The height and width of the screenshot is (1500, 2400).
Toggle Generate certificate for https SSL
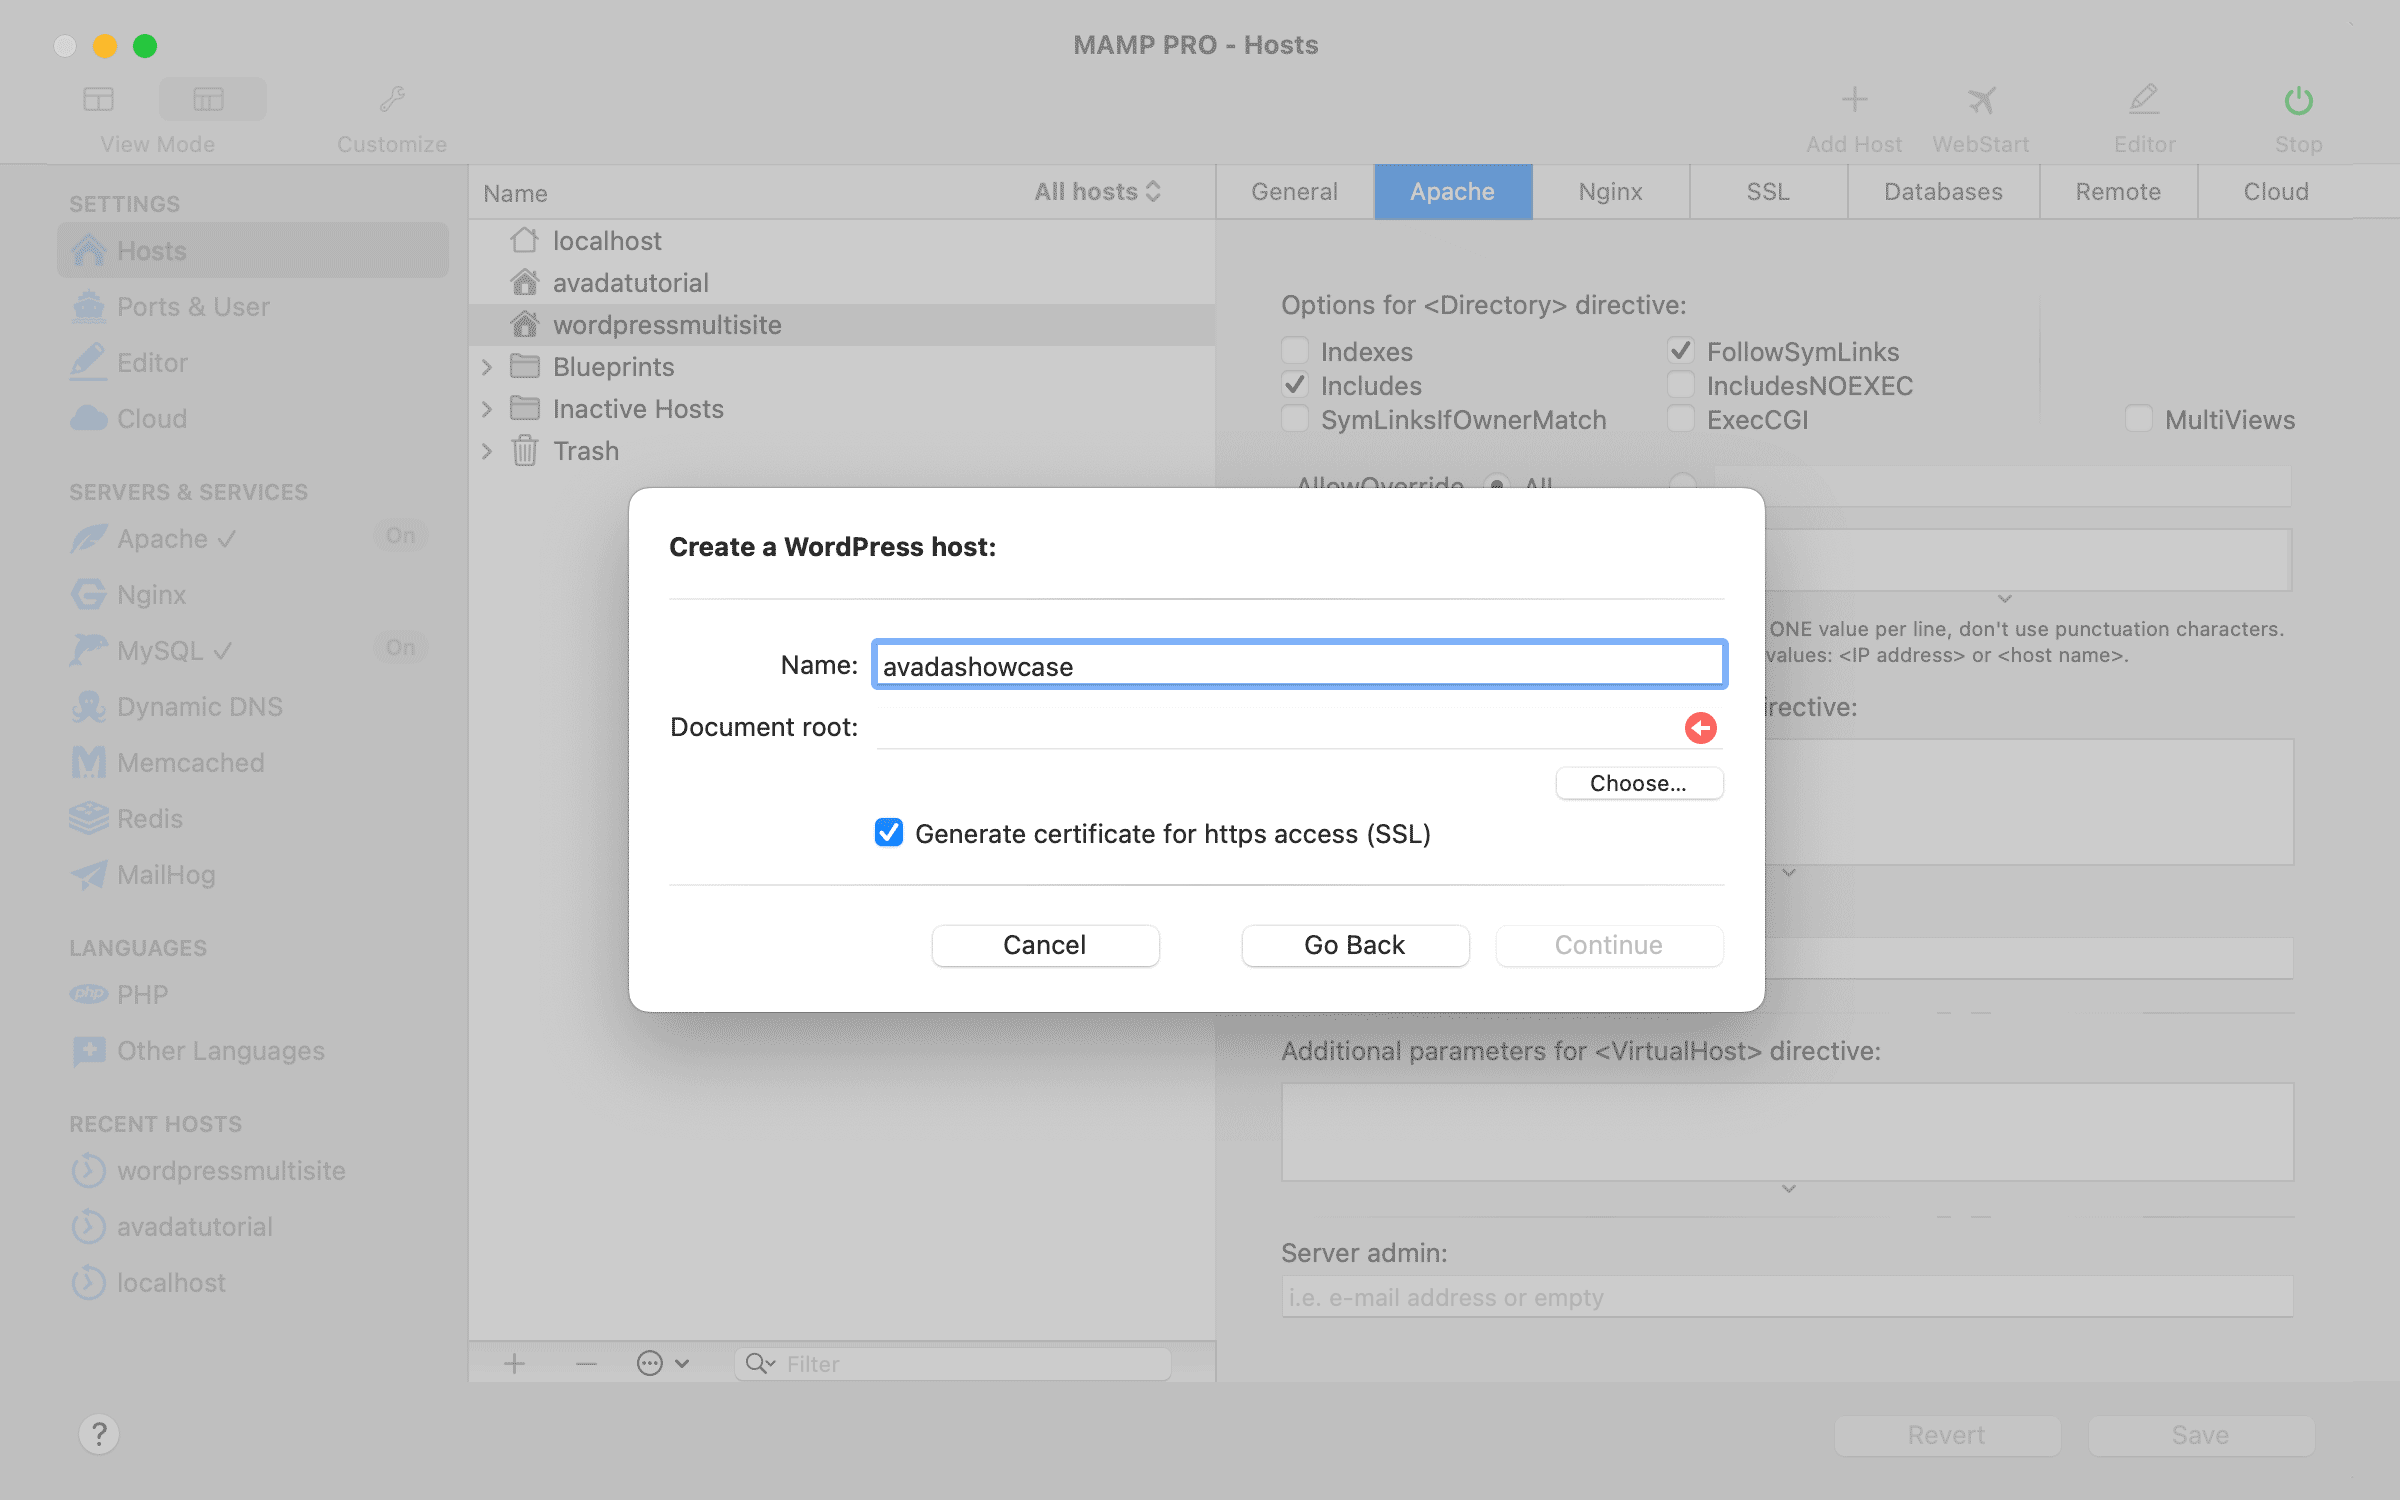(892, 835)
